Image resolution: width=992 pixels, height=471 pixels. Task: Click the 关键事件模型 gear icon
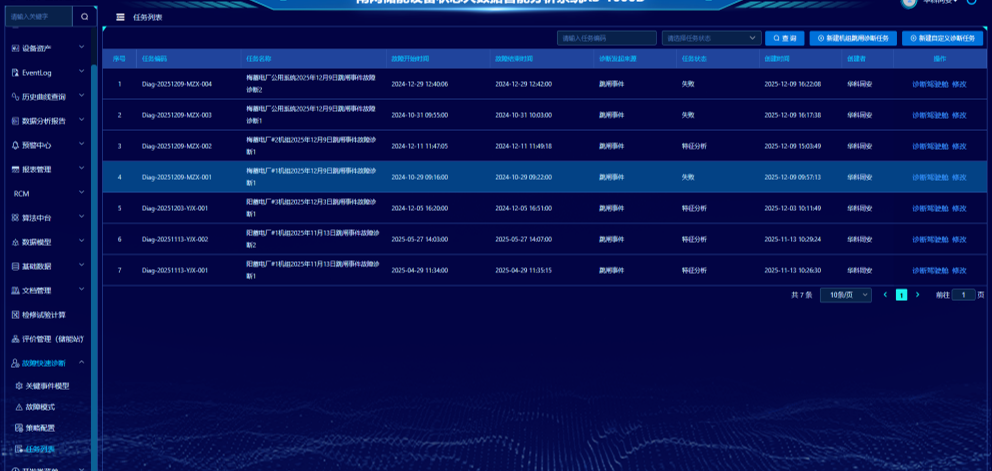click(19, 386)
